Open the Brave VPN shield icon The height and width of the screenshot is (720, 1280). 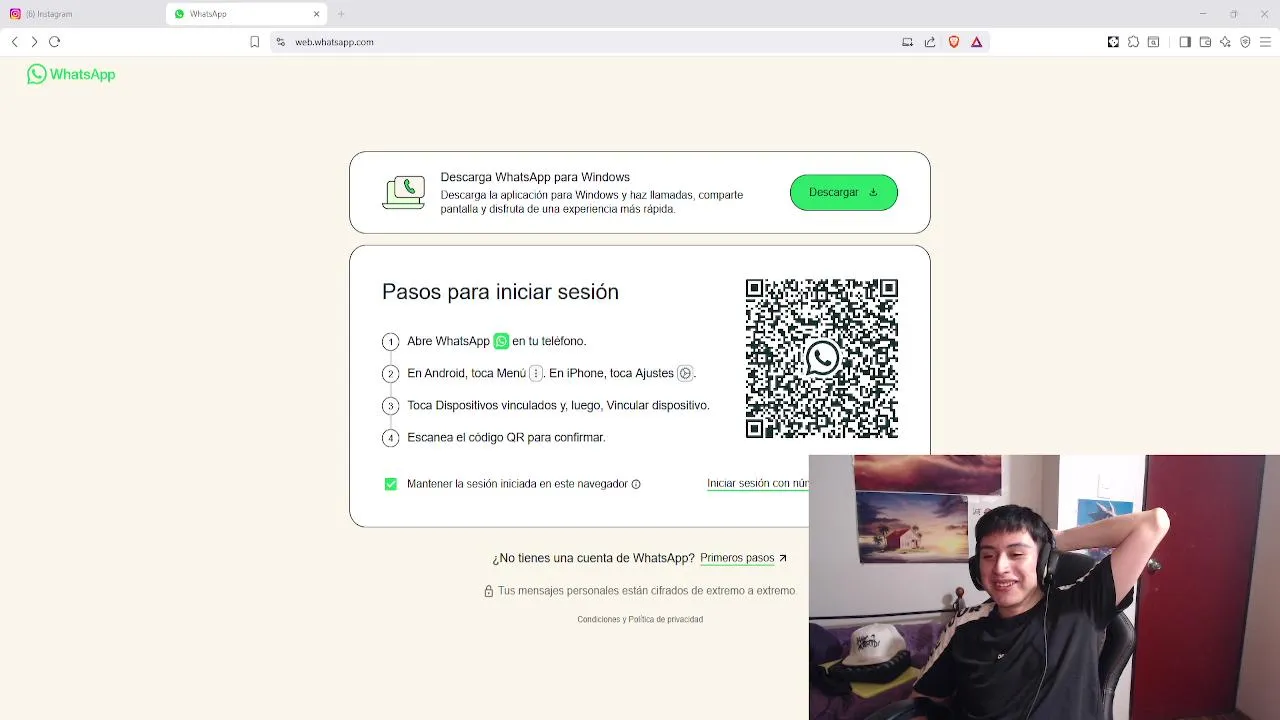1245,42
